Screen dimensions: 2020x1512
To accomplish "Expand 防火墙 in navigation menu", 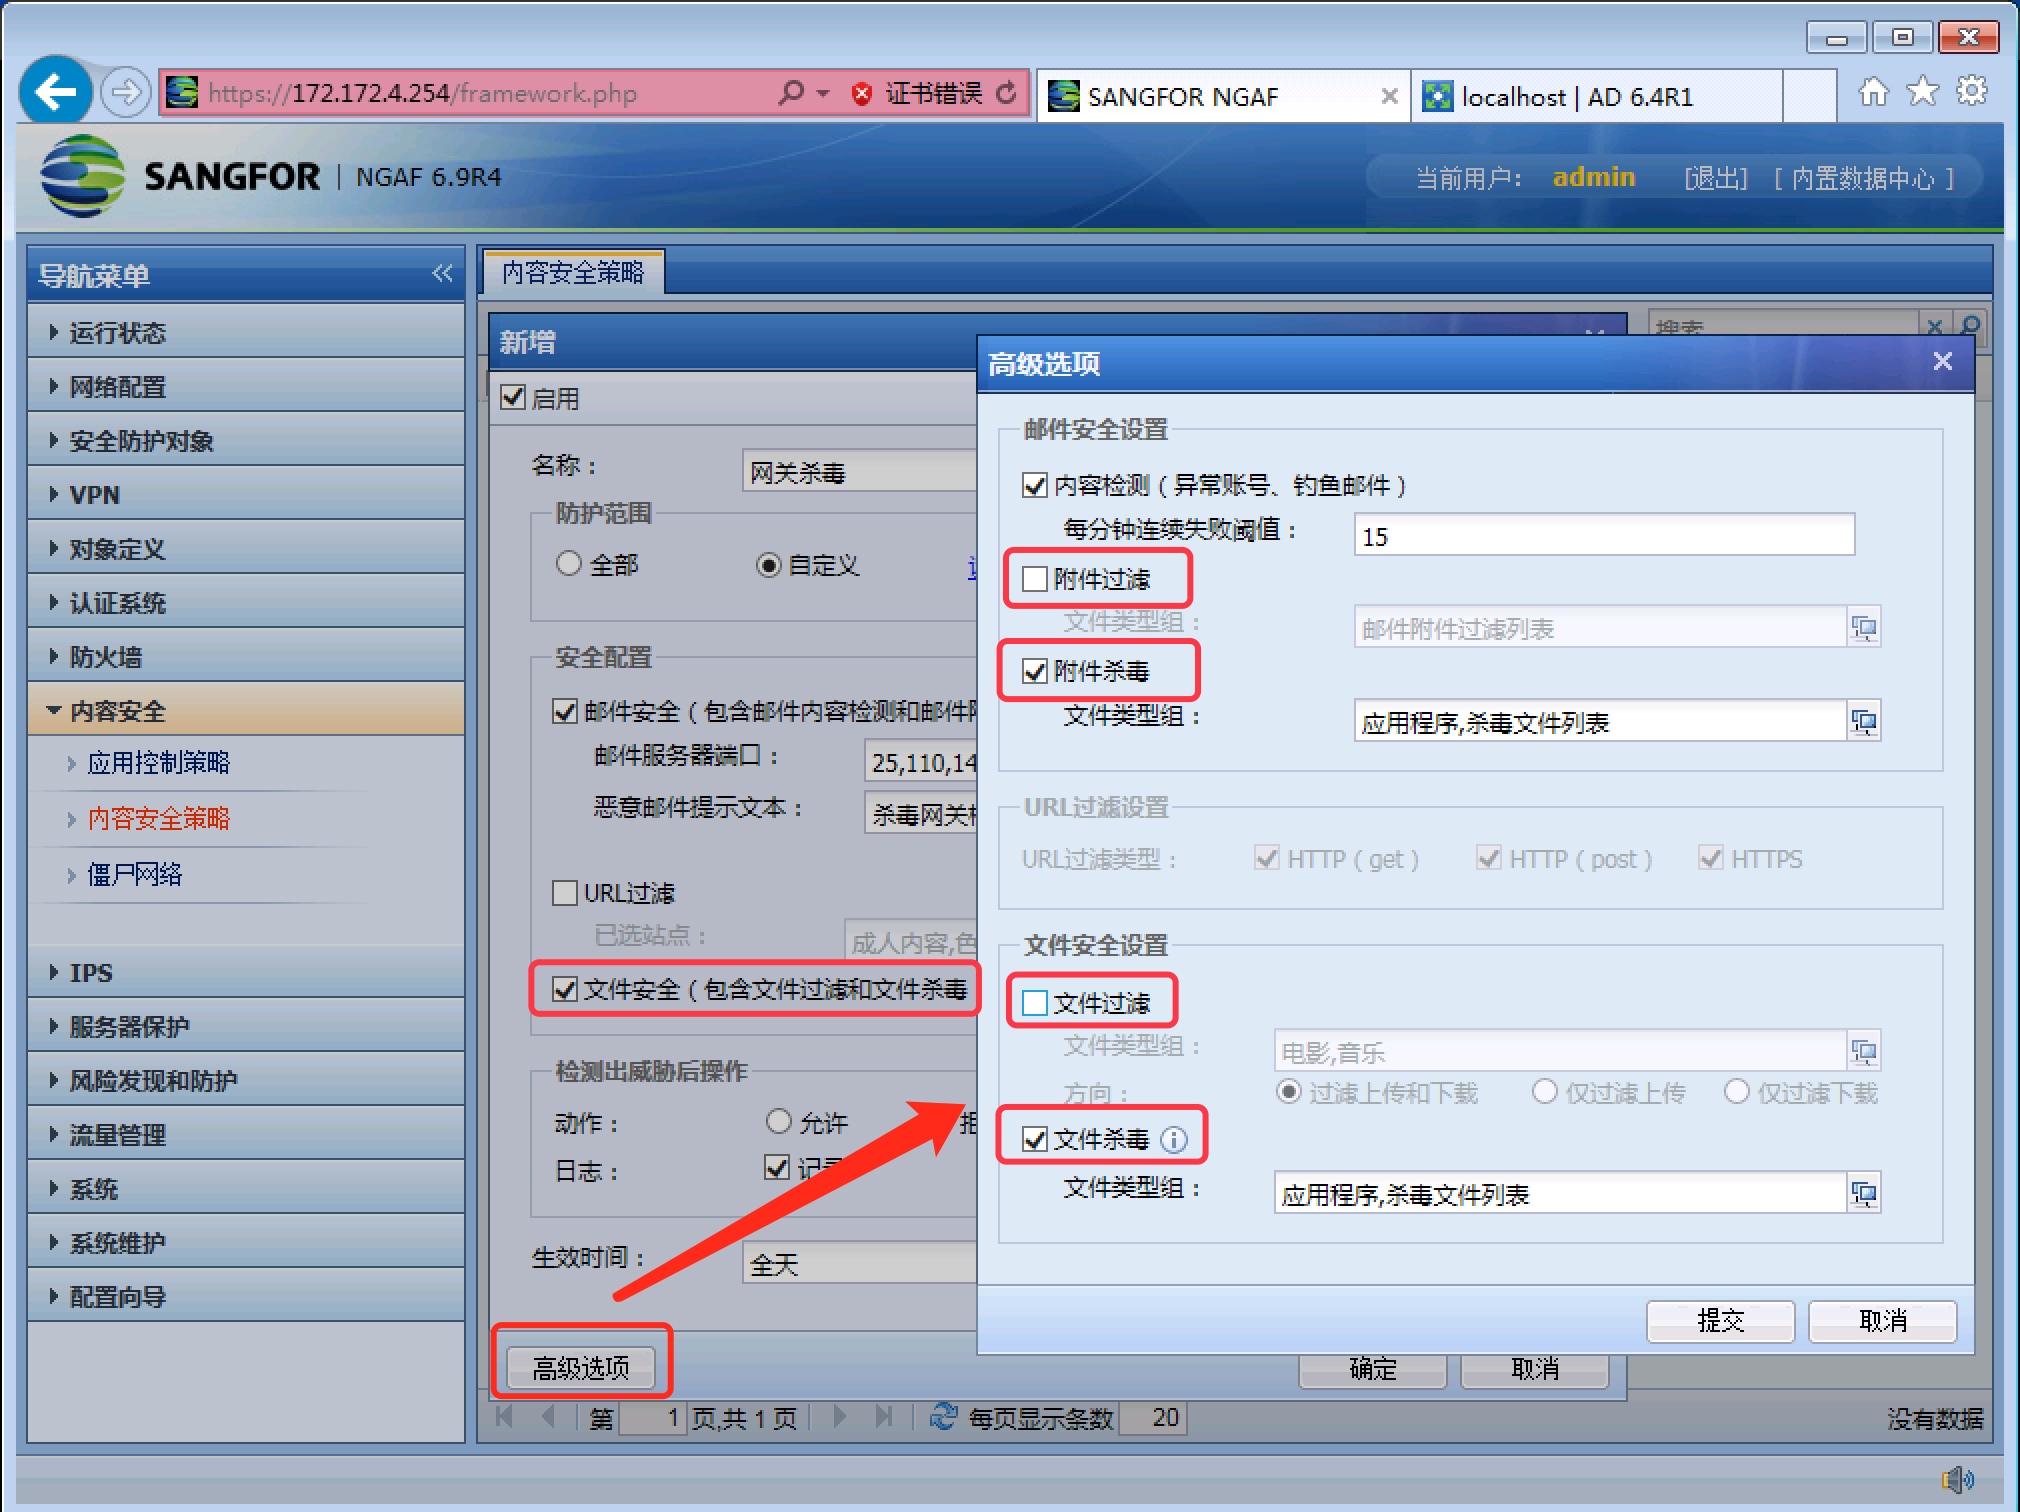I will click(106, 657).
